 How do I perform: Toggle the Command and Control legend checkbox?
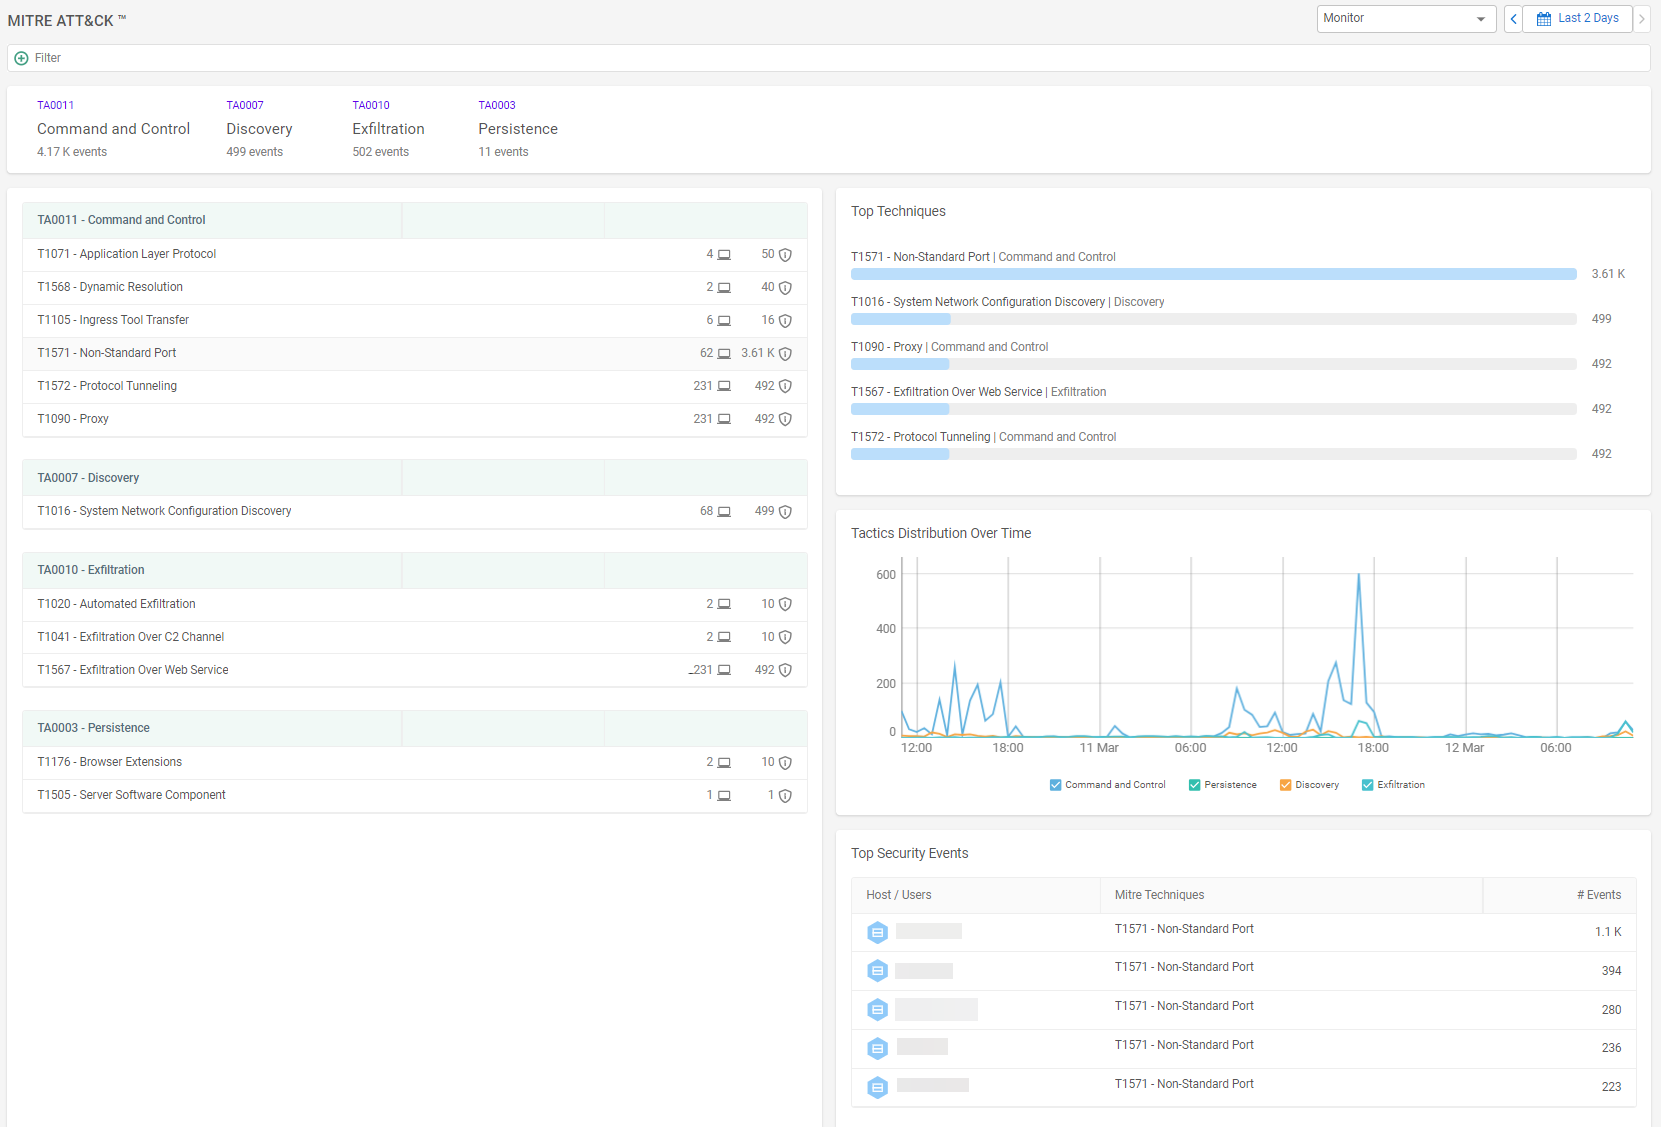(1055, 784)
